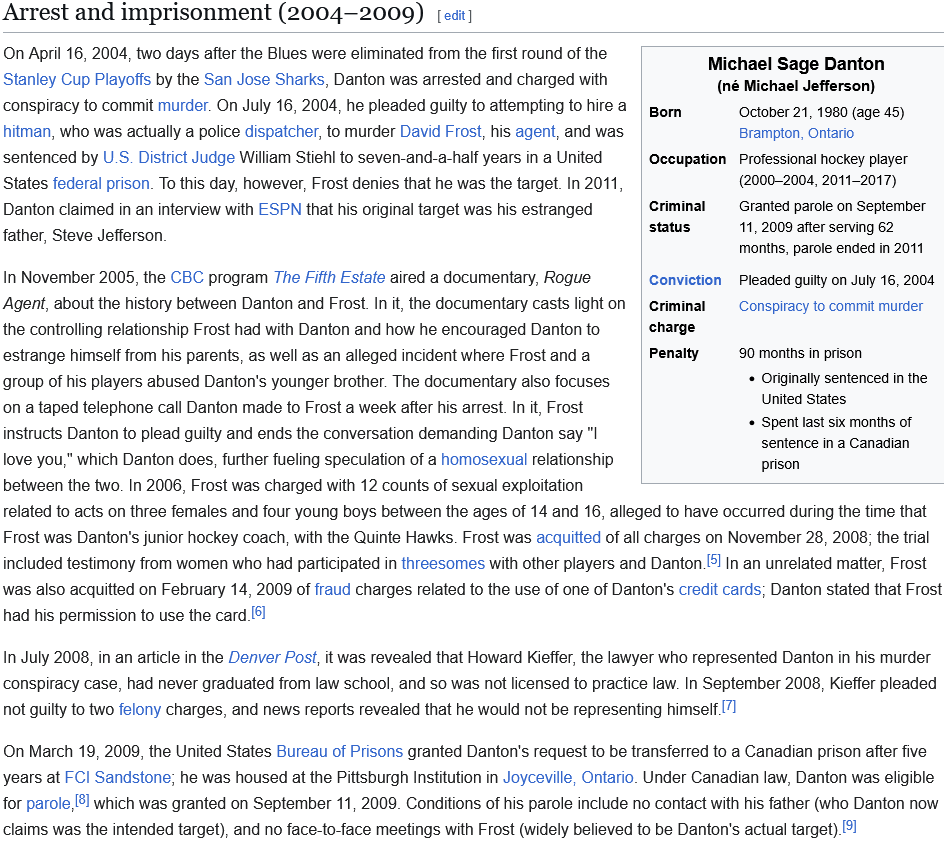944x849 pixels.
Task: Follow the murder link in the first paragraph
Action: click(183, 105)
